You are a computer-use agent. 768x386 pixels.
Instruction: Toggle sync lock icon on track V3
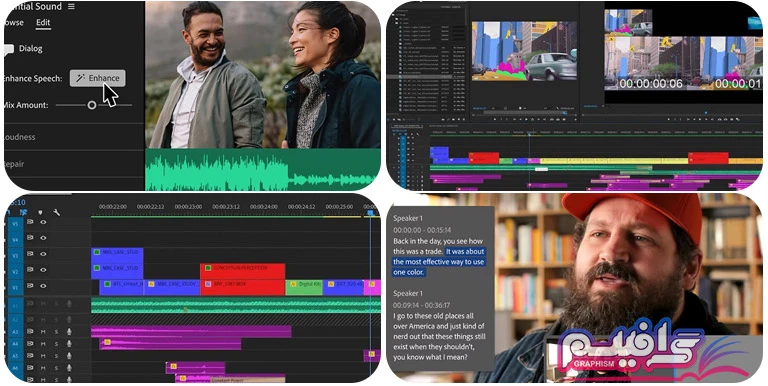pos(30,254)
